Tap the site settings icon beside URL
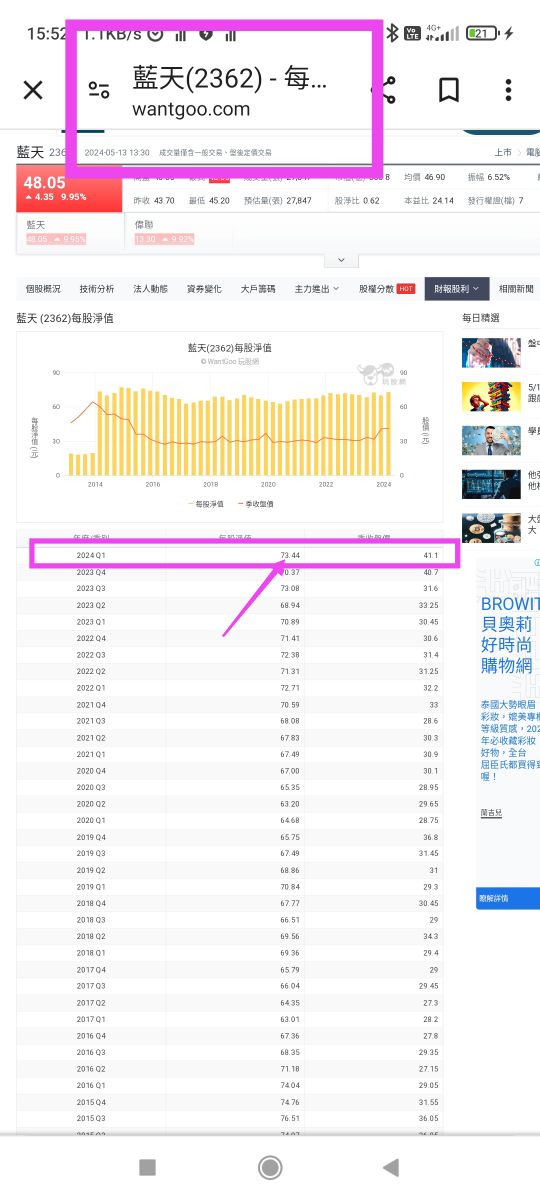The width and height of the screenshot is (540, 1200). pos(98,90)
